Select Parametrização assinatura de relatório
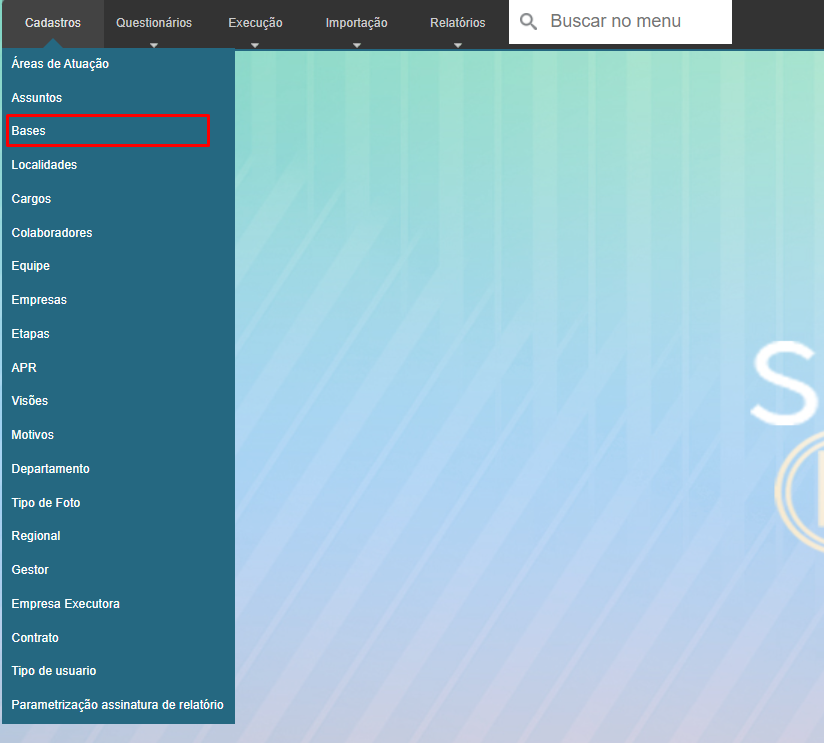Screen dimensions: 824x743 117,705
